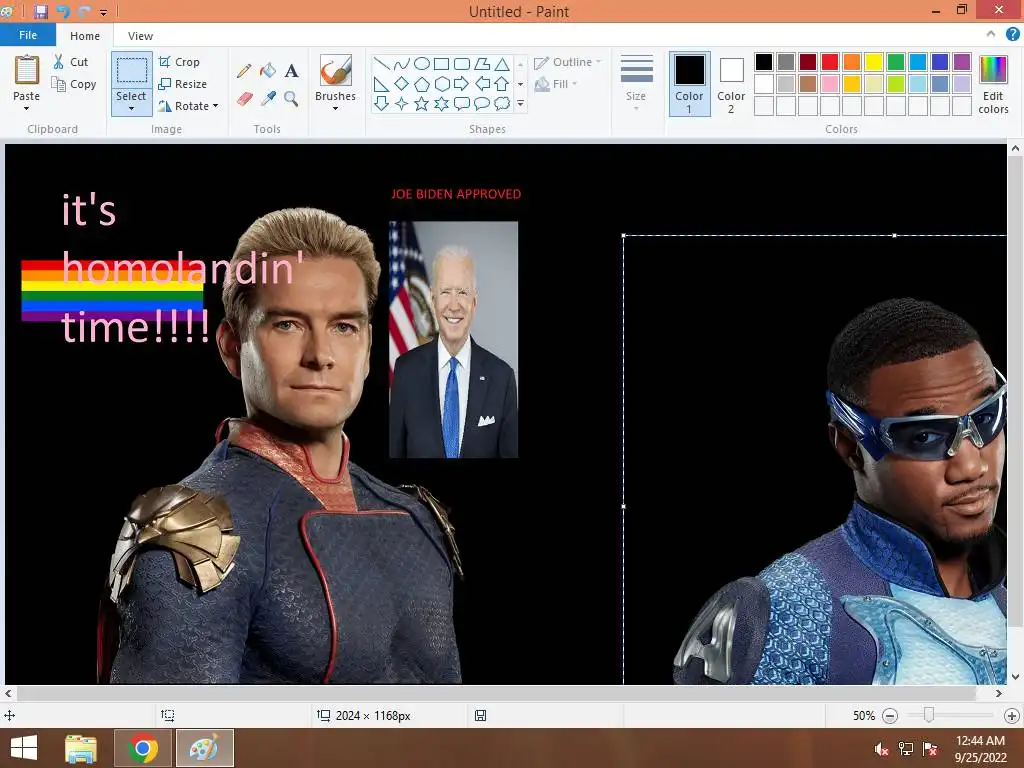Click the Brushes tool icon
1024x768 pixels.
point(336,70)
